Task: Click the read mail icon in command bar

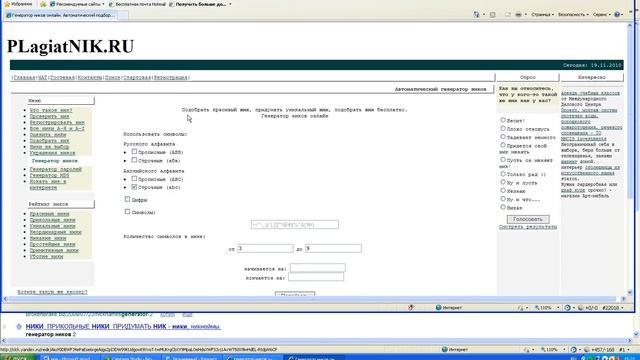Action: [507, 14]
